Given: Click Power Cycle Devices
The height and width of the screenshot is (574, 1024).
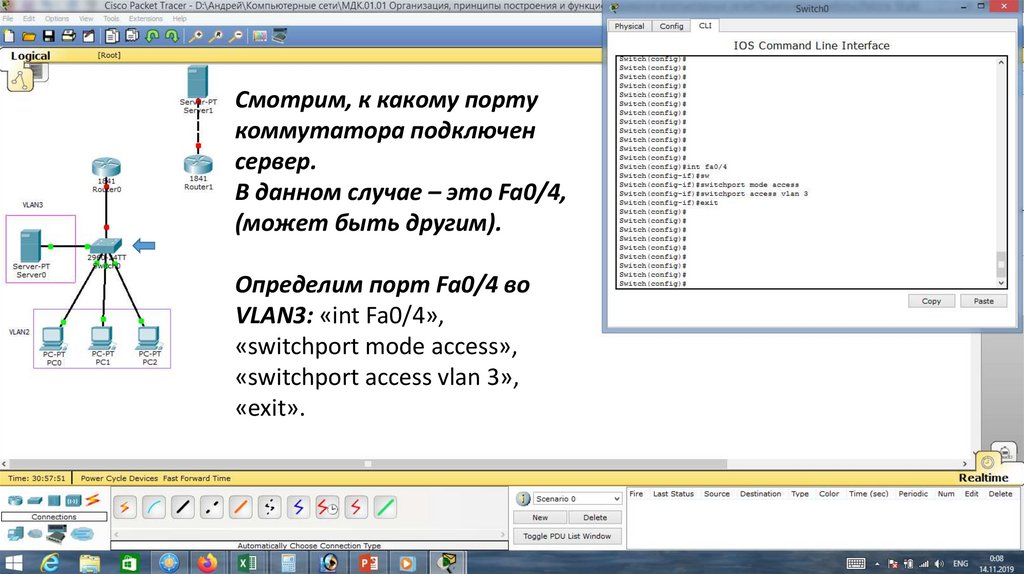Looking at the screenshot, I should [x=119, y=478].
